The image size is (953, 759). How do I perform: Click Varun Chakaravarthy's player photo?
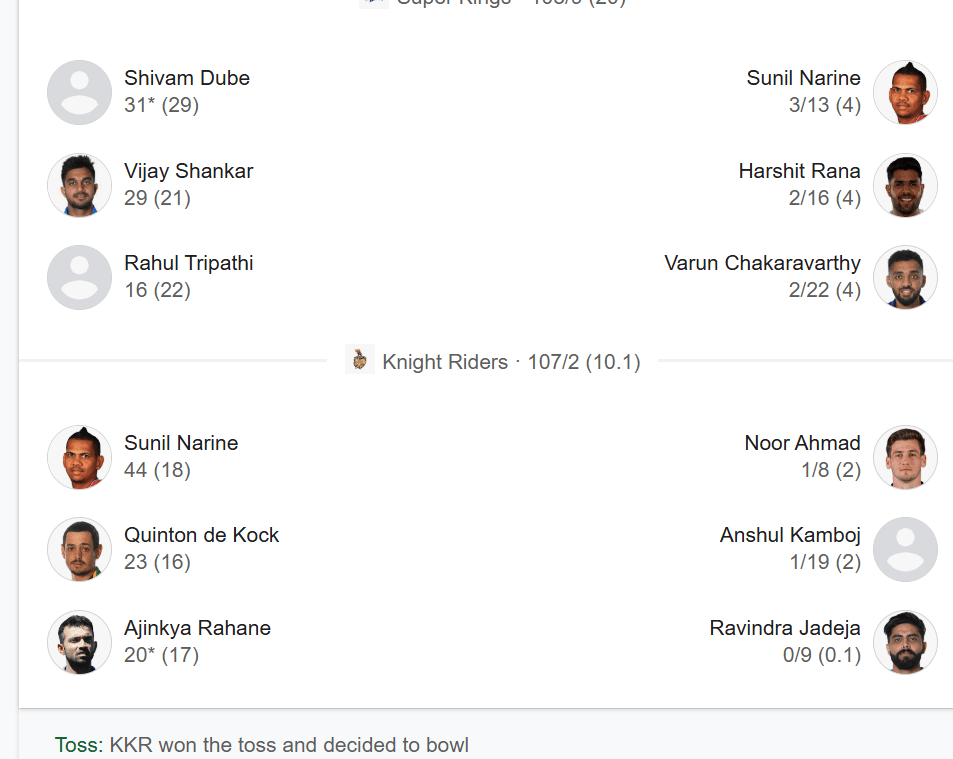pos(905,277)
